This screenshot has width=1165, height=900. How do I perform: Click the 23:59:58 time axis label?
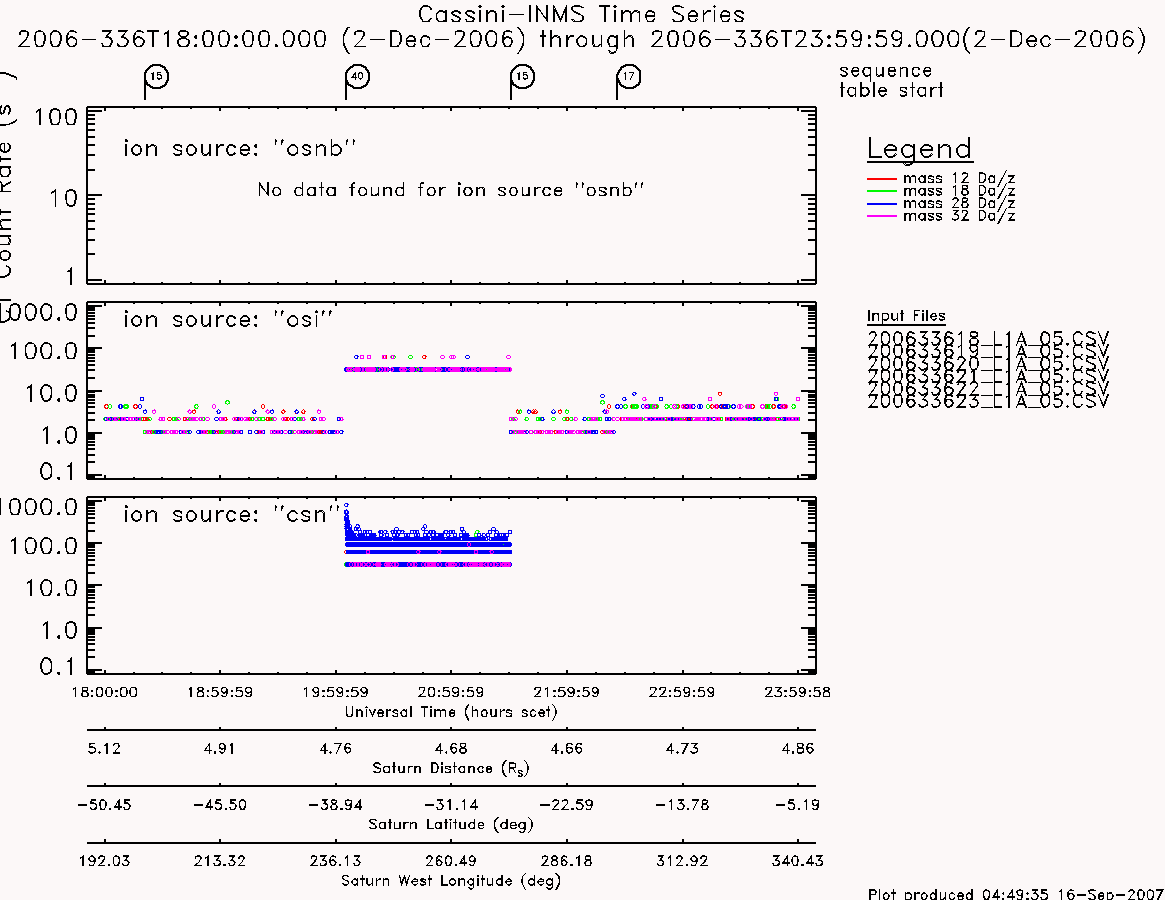coord(797,692)
